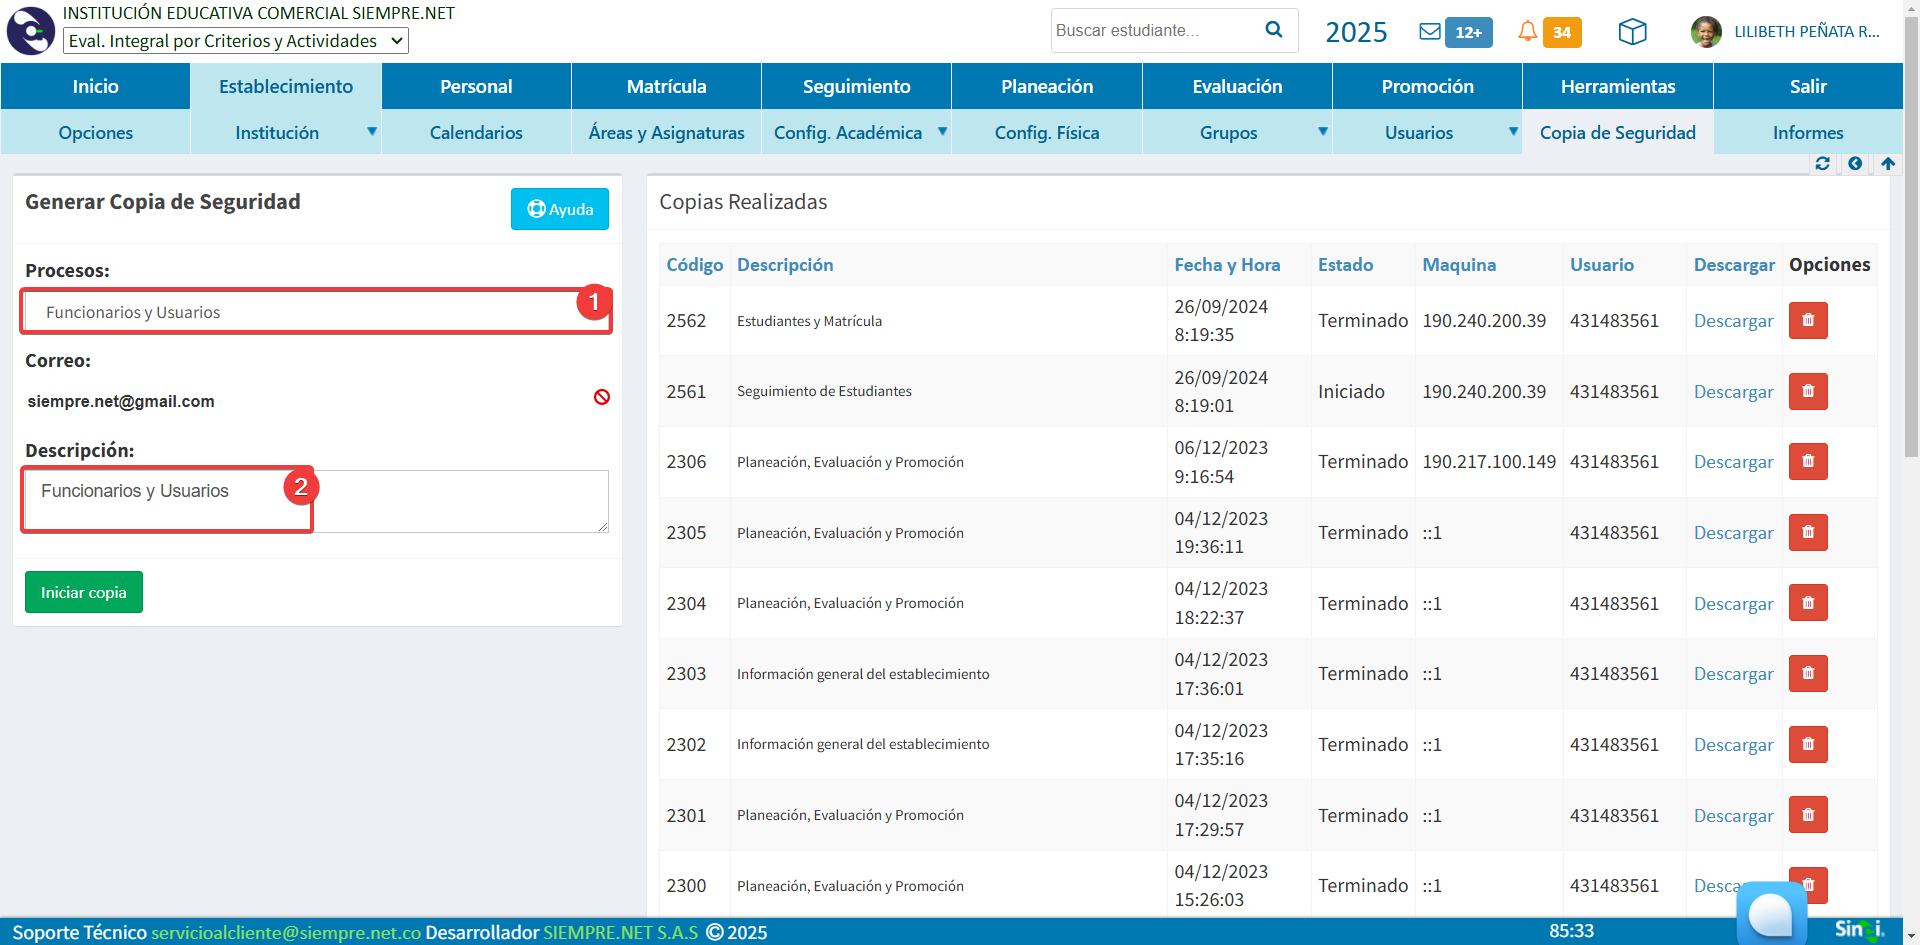Open the bell notifications icon
Viewport: 1920px width, 945px height.
(x=1527, y=32)
